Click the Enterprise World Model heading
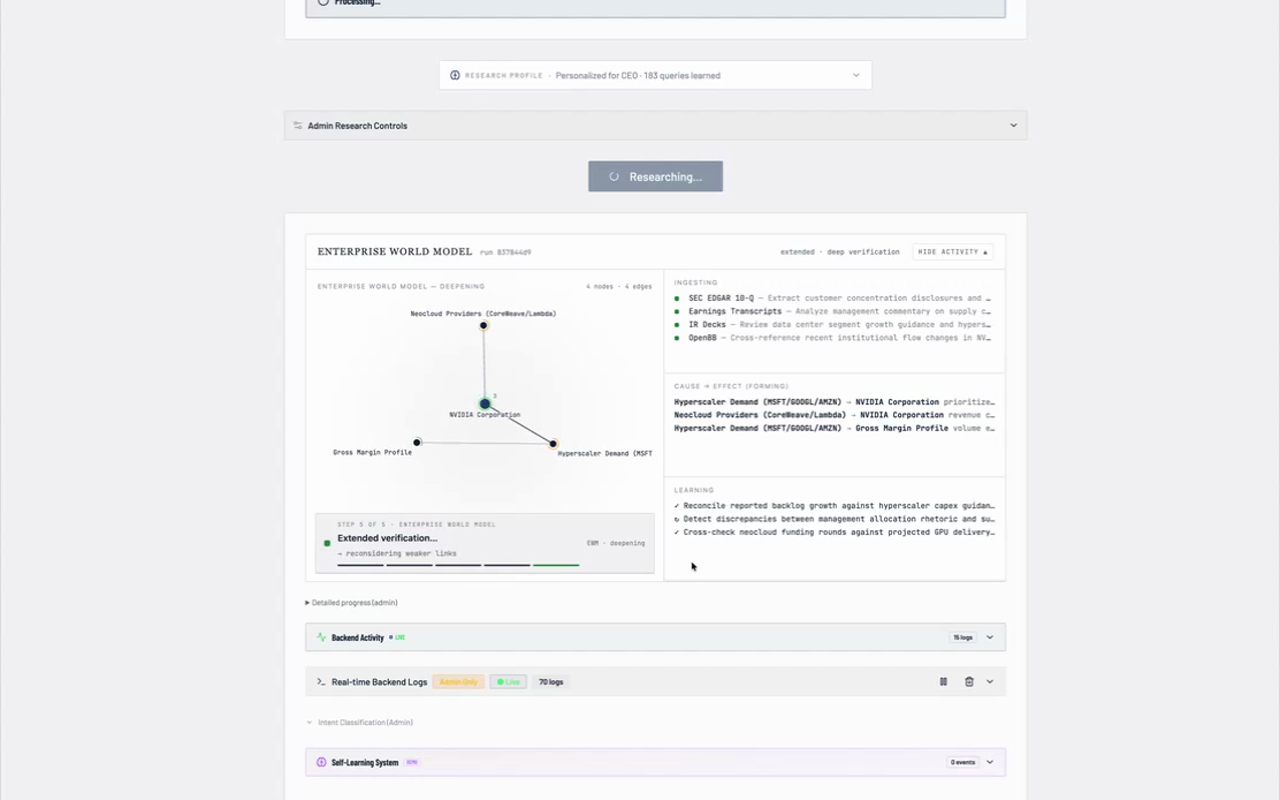The height and width of the screenshot is (800, 1280). coord(395,252)
